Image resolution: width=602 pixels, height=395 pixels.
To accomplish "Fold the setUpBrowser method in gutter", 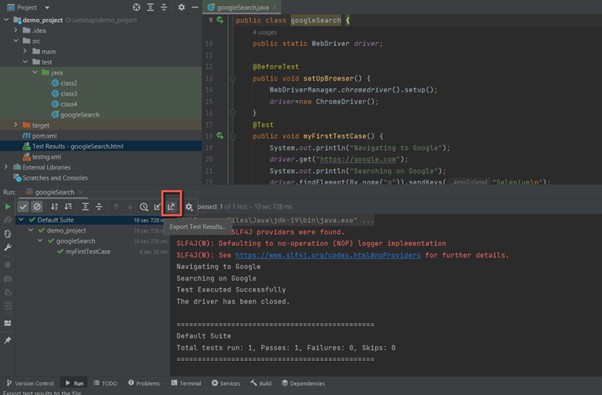I will (233, 78).
